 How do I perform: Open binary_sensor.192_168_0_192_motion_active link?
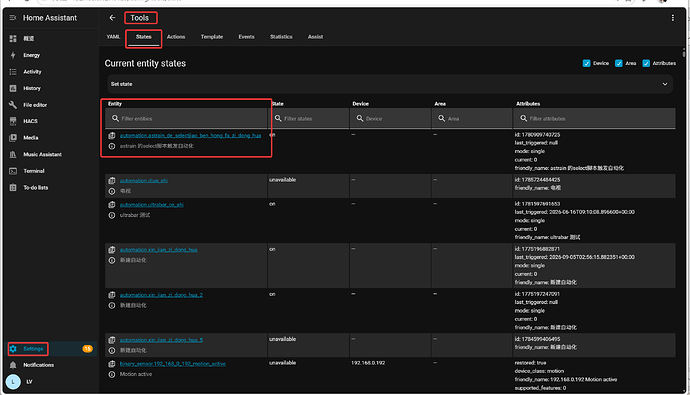click(x=172, y=364)
